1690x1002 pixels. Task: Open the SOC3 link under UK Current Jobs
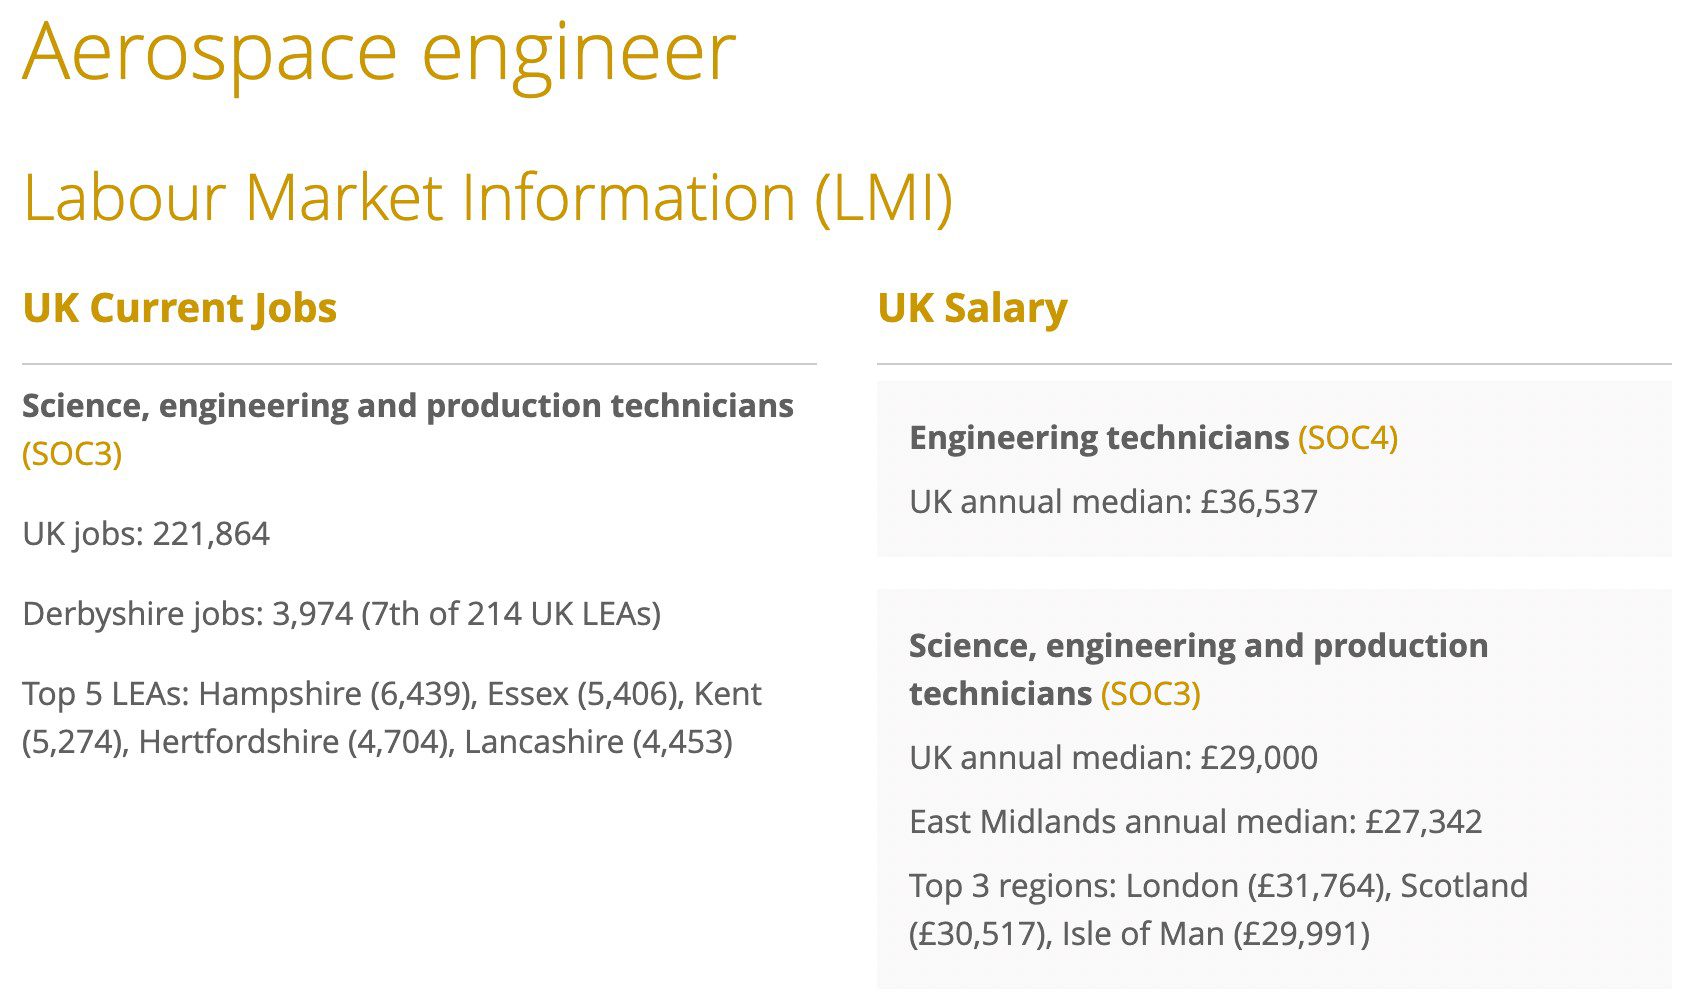(72, 454)
